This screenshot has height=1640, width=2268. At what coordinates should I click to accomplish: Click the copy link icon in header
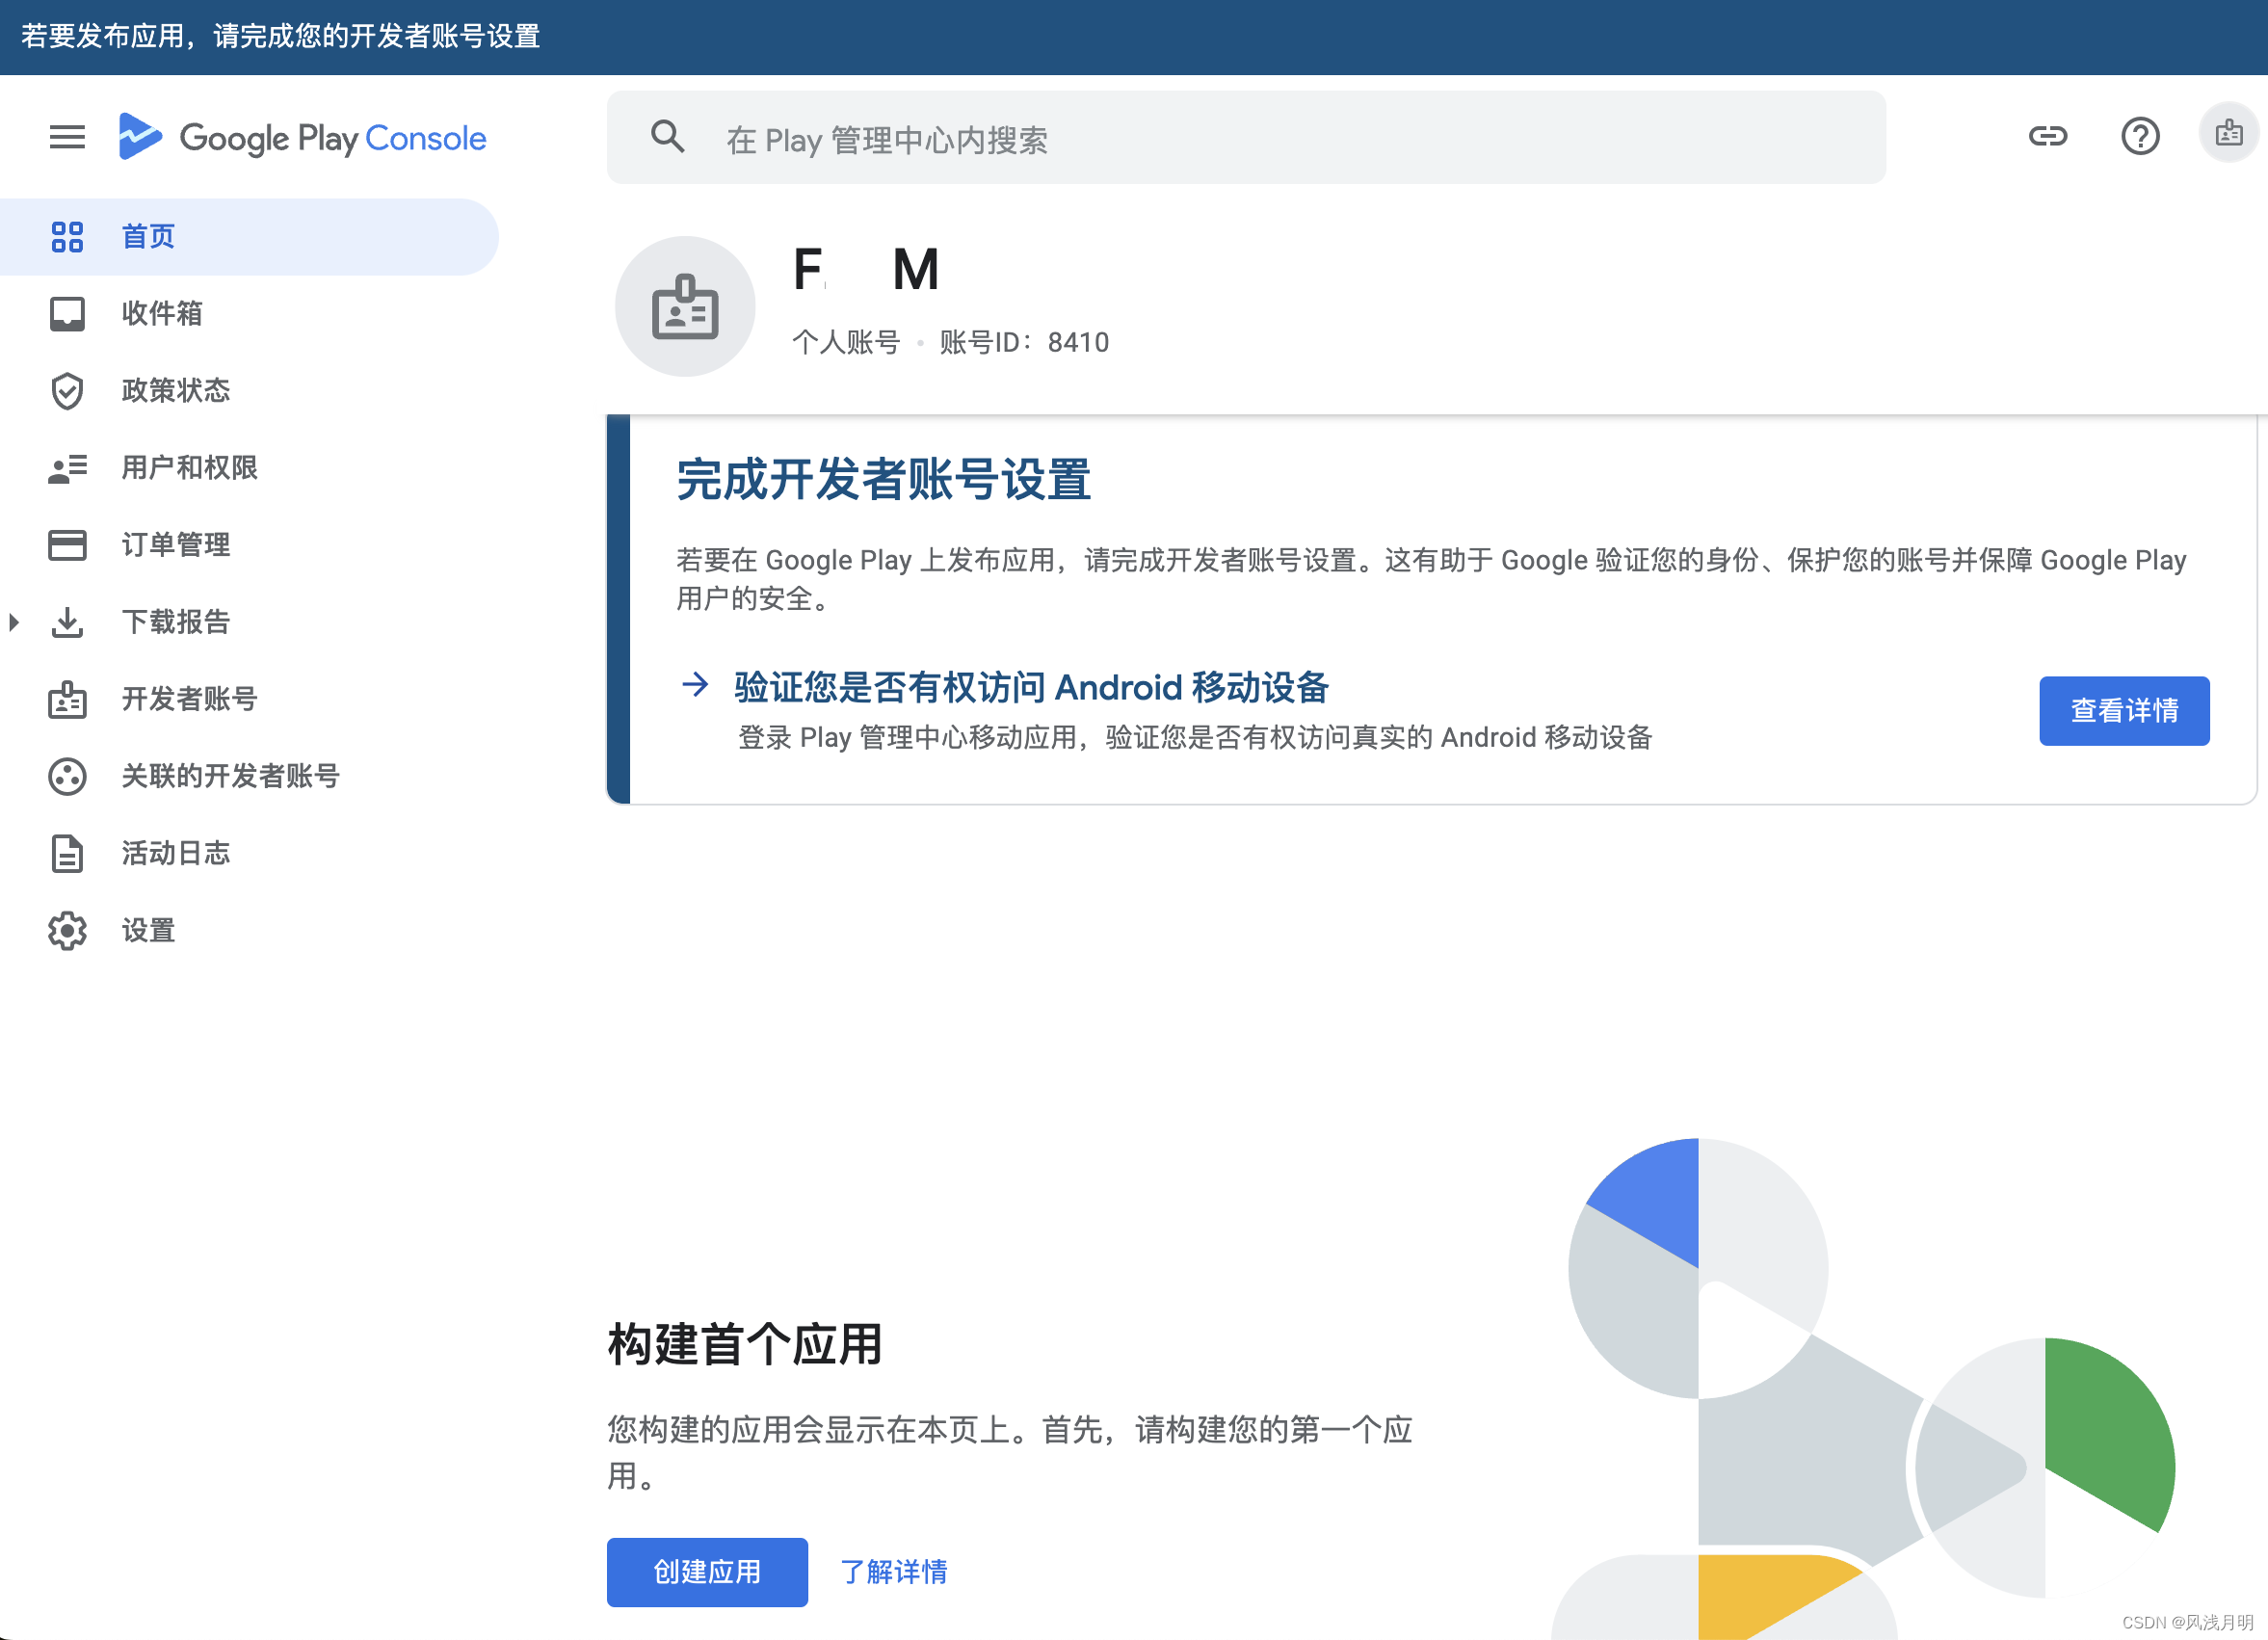pos(2047,136)
